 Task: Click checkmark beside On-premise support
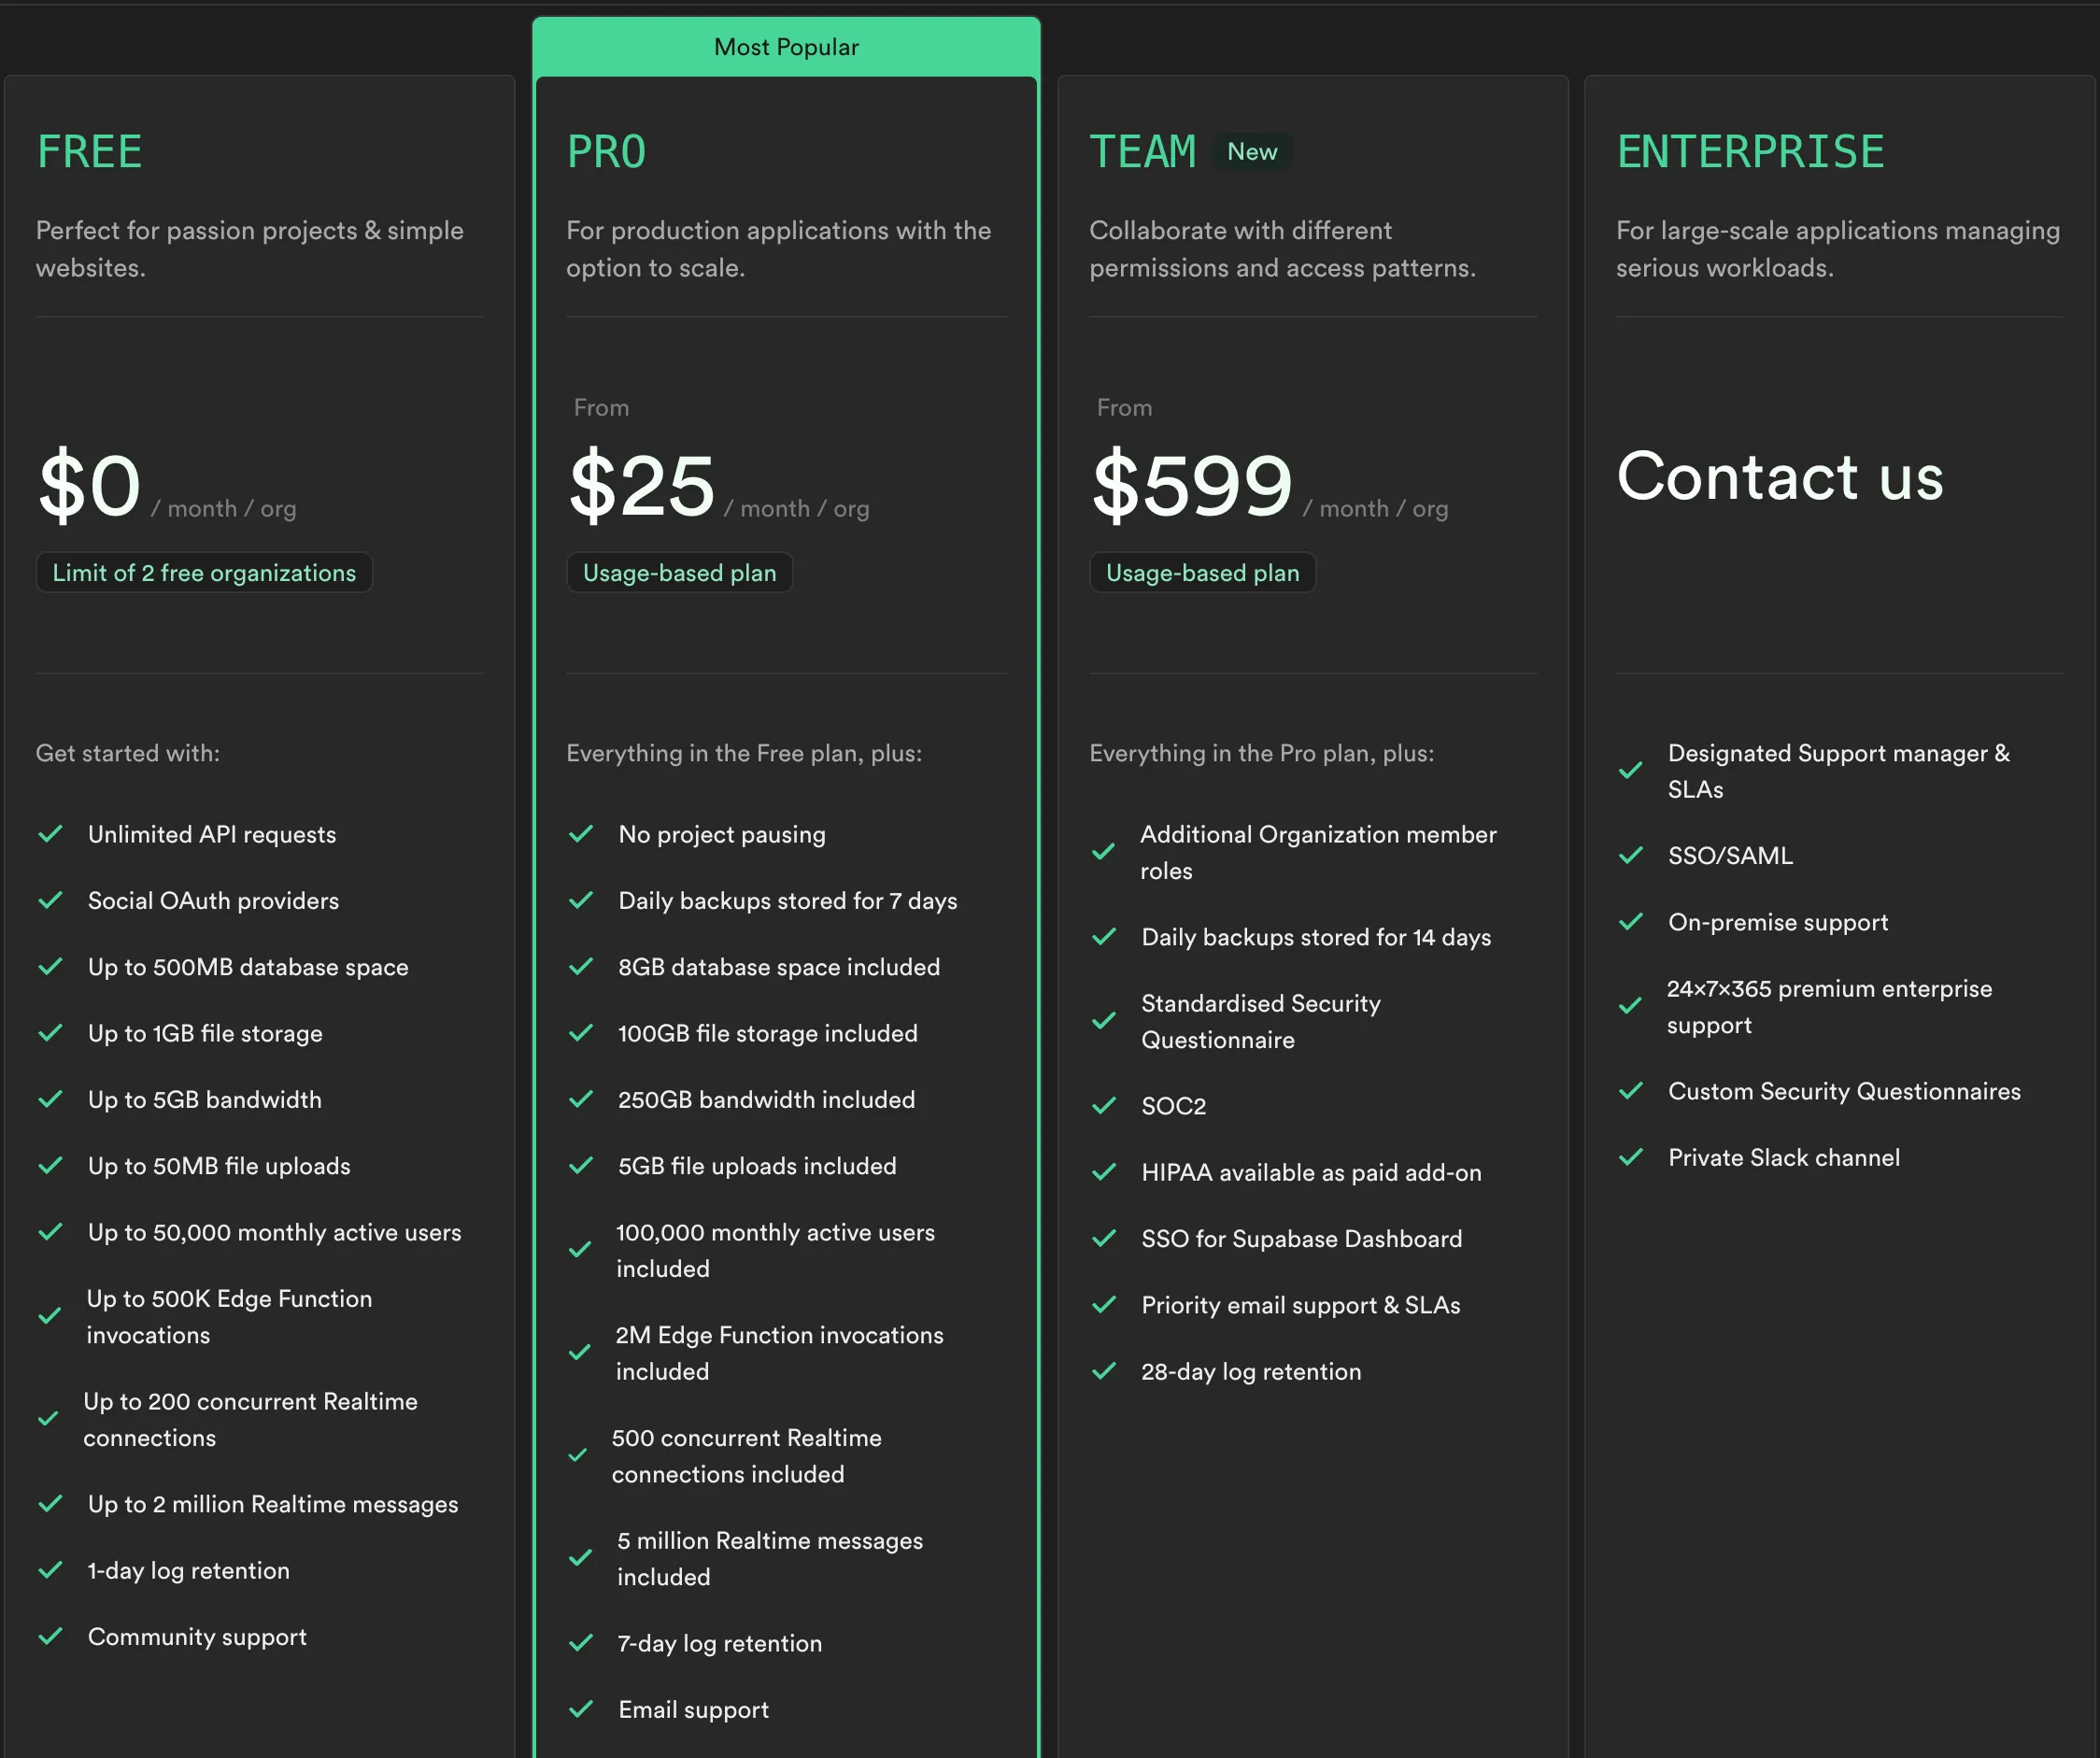pos(1631,922)
